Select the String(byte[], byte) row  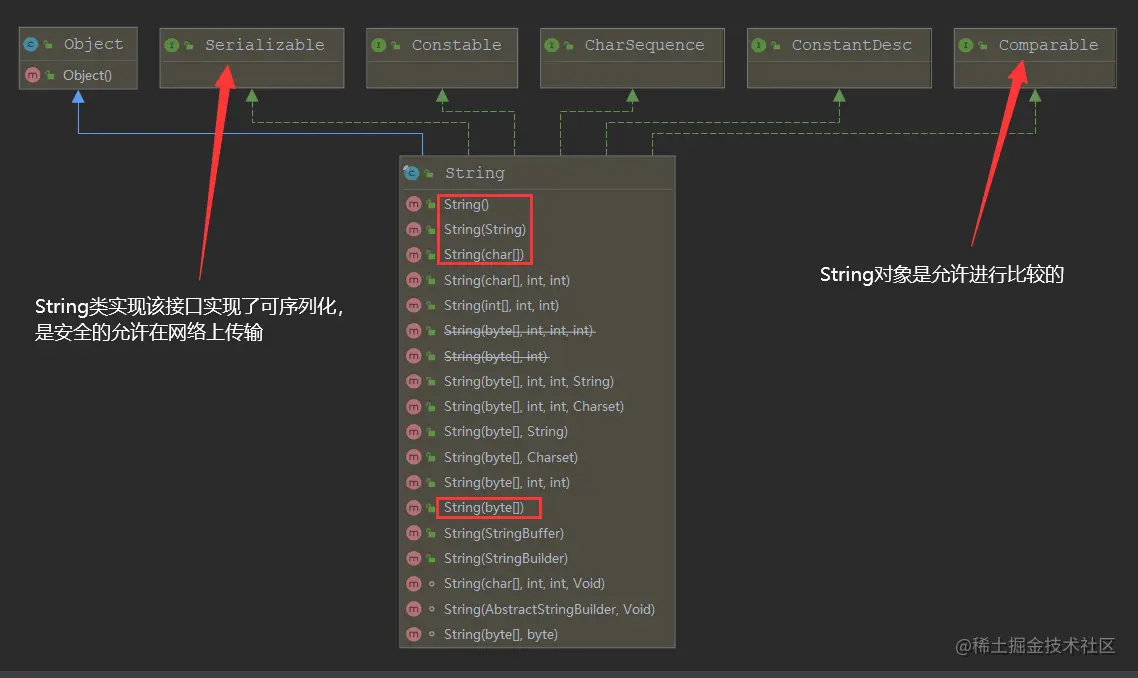click(x=537, y=634)
